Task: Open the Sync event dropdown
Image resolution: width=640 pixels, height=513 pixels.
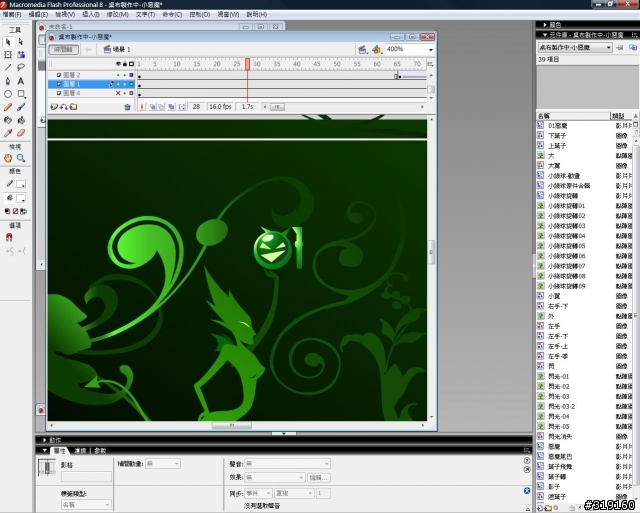Action: pos(258,493)
